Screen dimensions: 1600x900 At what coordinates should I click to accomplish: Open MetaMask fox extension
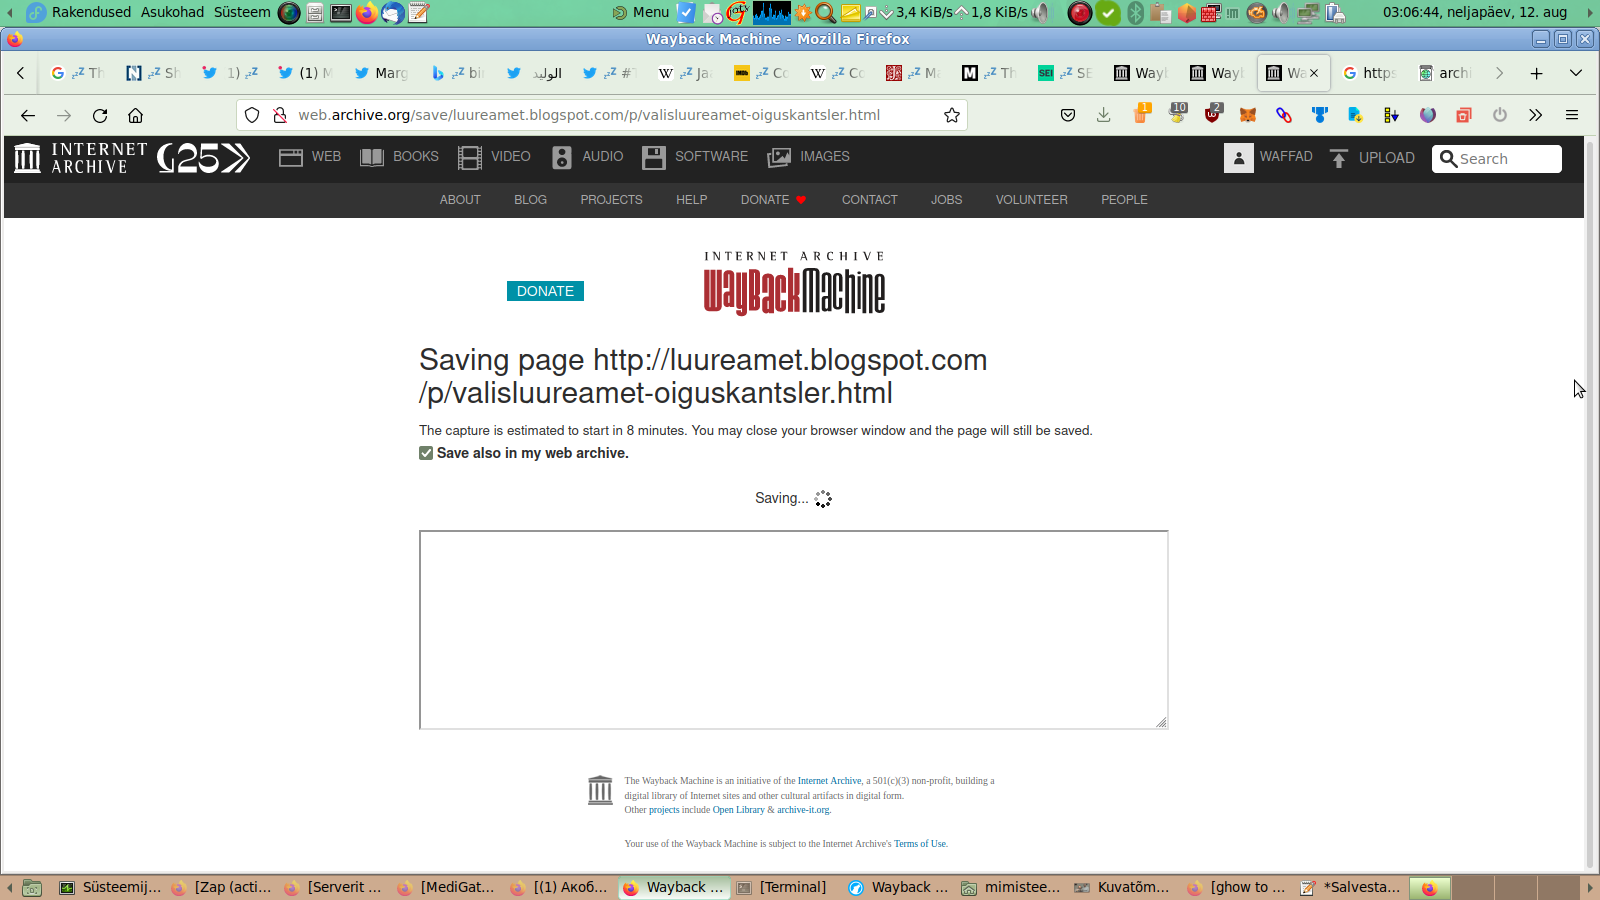pos(1248,115)
